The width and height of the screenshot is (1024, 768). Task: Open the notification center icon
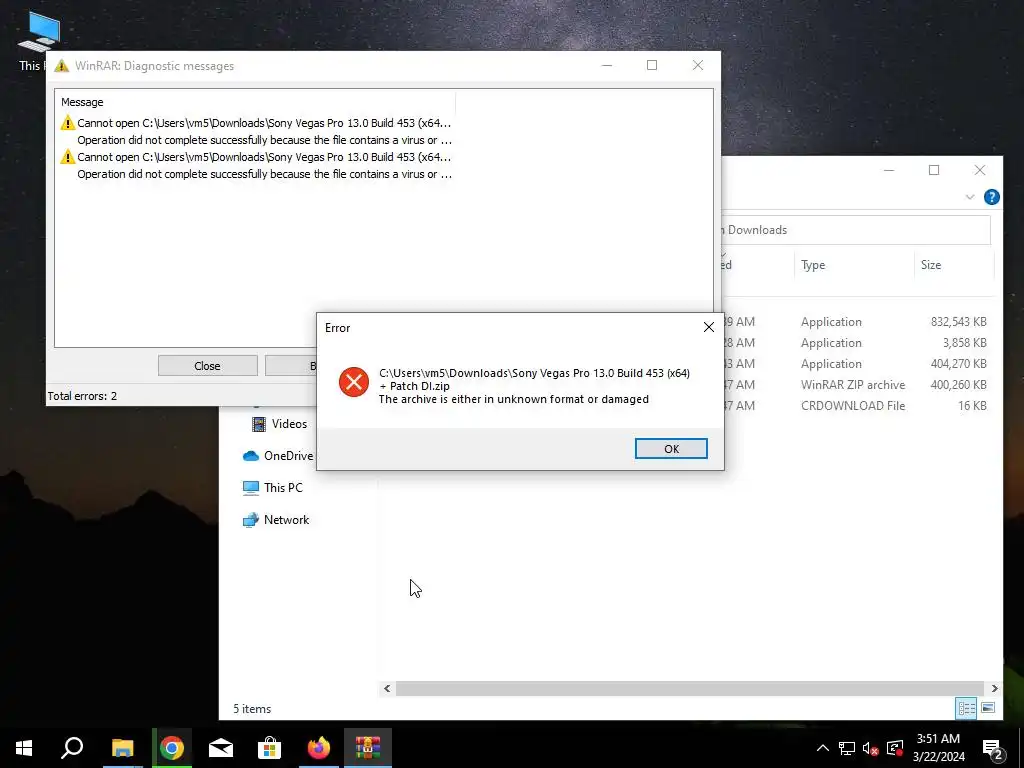tap(992, 750)
